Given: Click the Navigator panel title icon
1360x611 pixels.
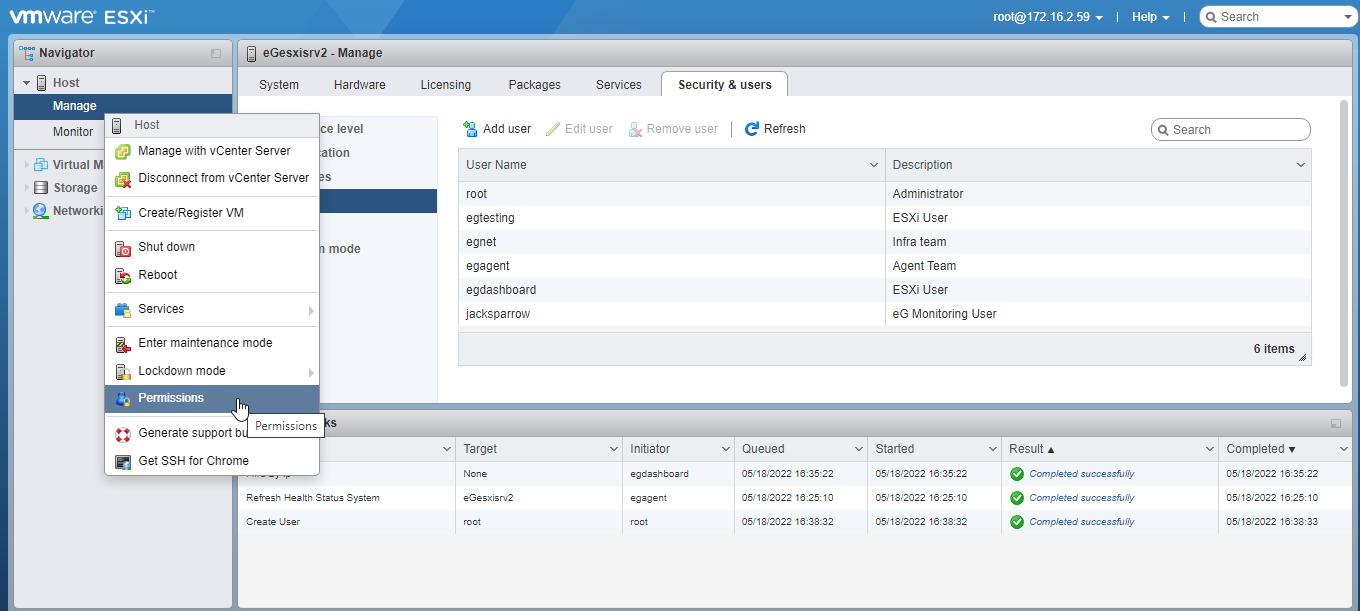Looking at the screenshot, I should tap(27, 52).
